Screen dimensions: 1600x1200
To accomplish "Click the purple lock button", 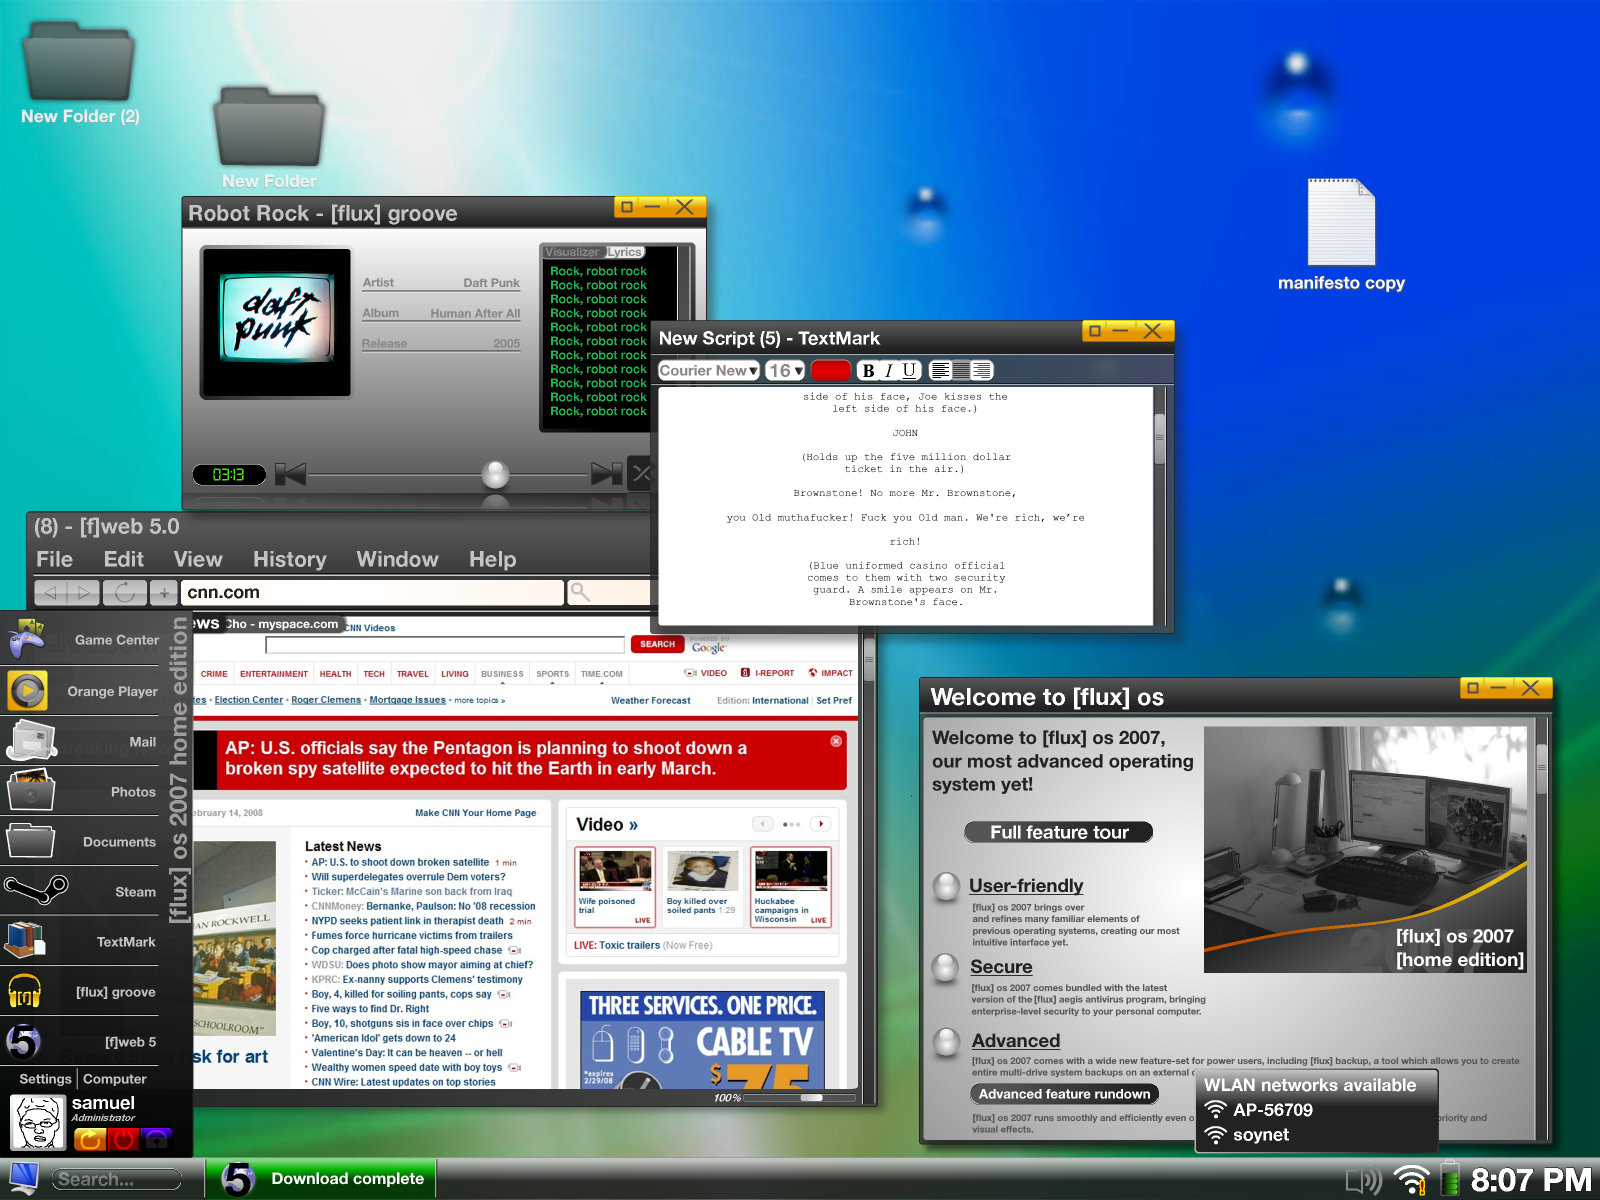I will tap(158, 1139).
